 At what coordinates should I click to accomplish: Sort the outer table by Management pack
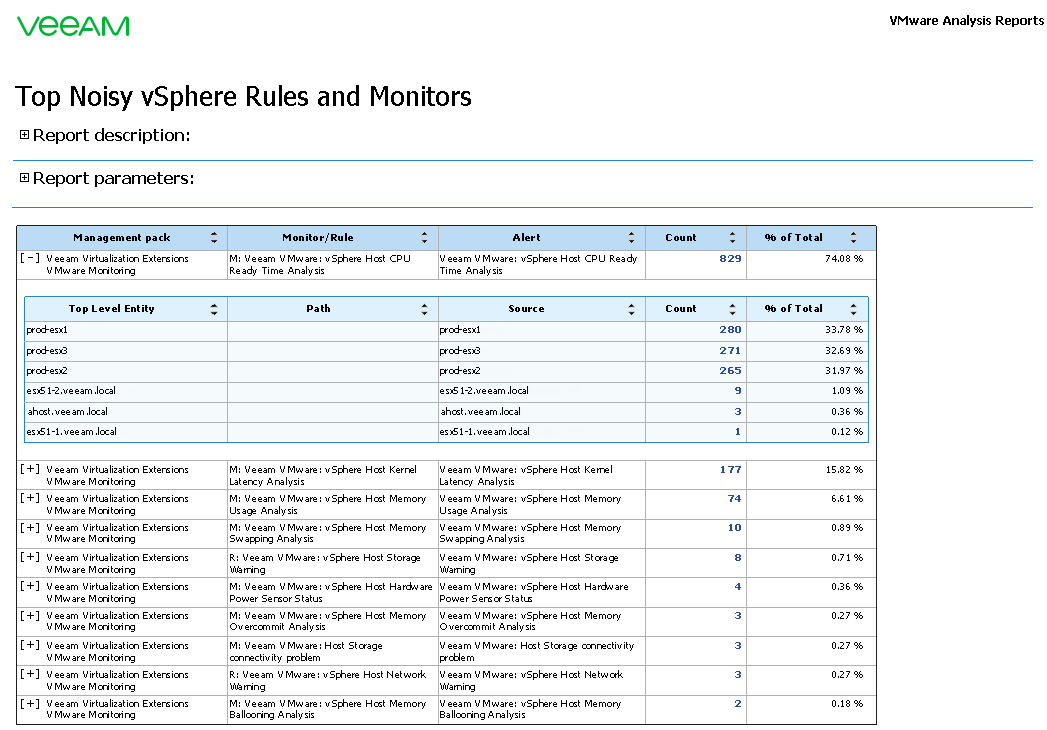pyautogui.click(x=214, y=238)
